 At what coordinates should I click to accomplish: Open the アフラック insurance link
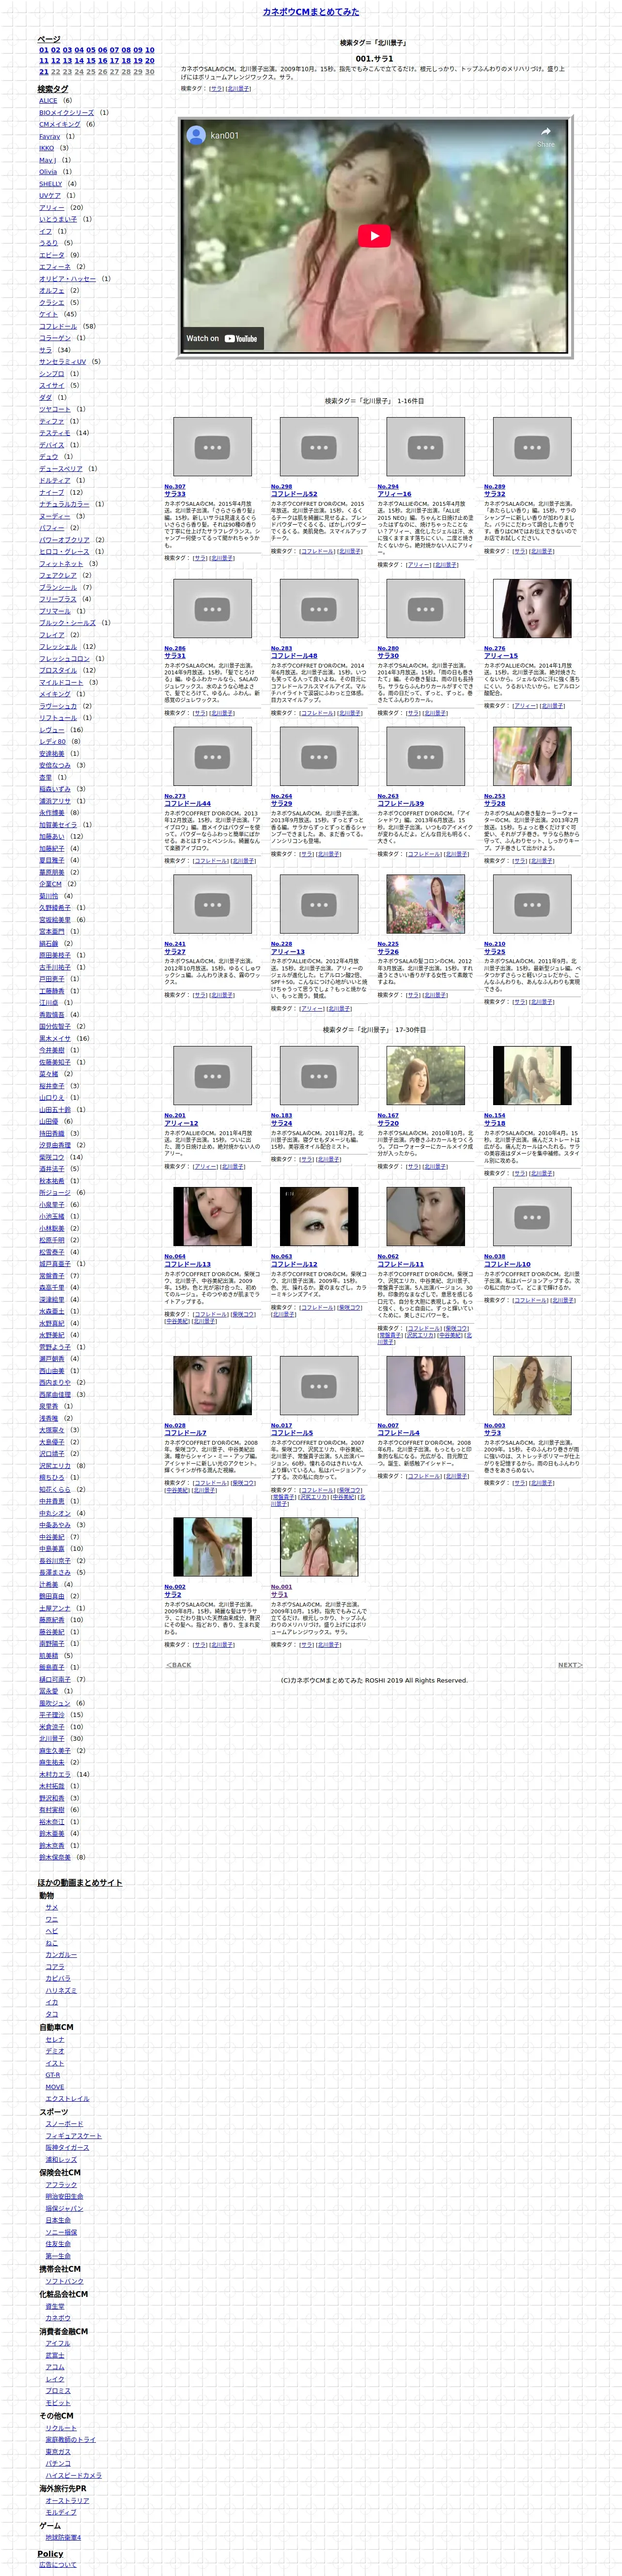61,2185
